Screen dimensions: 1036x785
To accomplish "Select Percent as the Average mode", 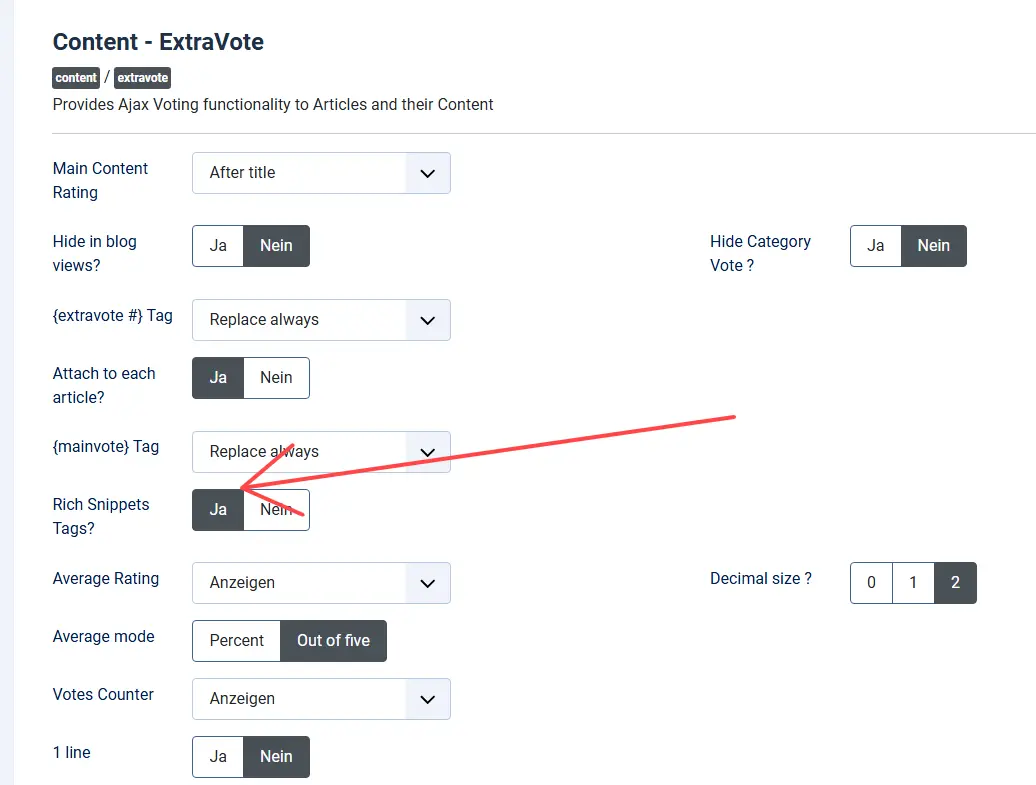I will pos(237,641).
